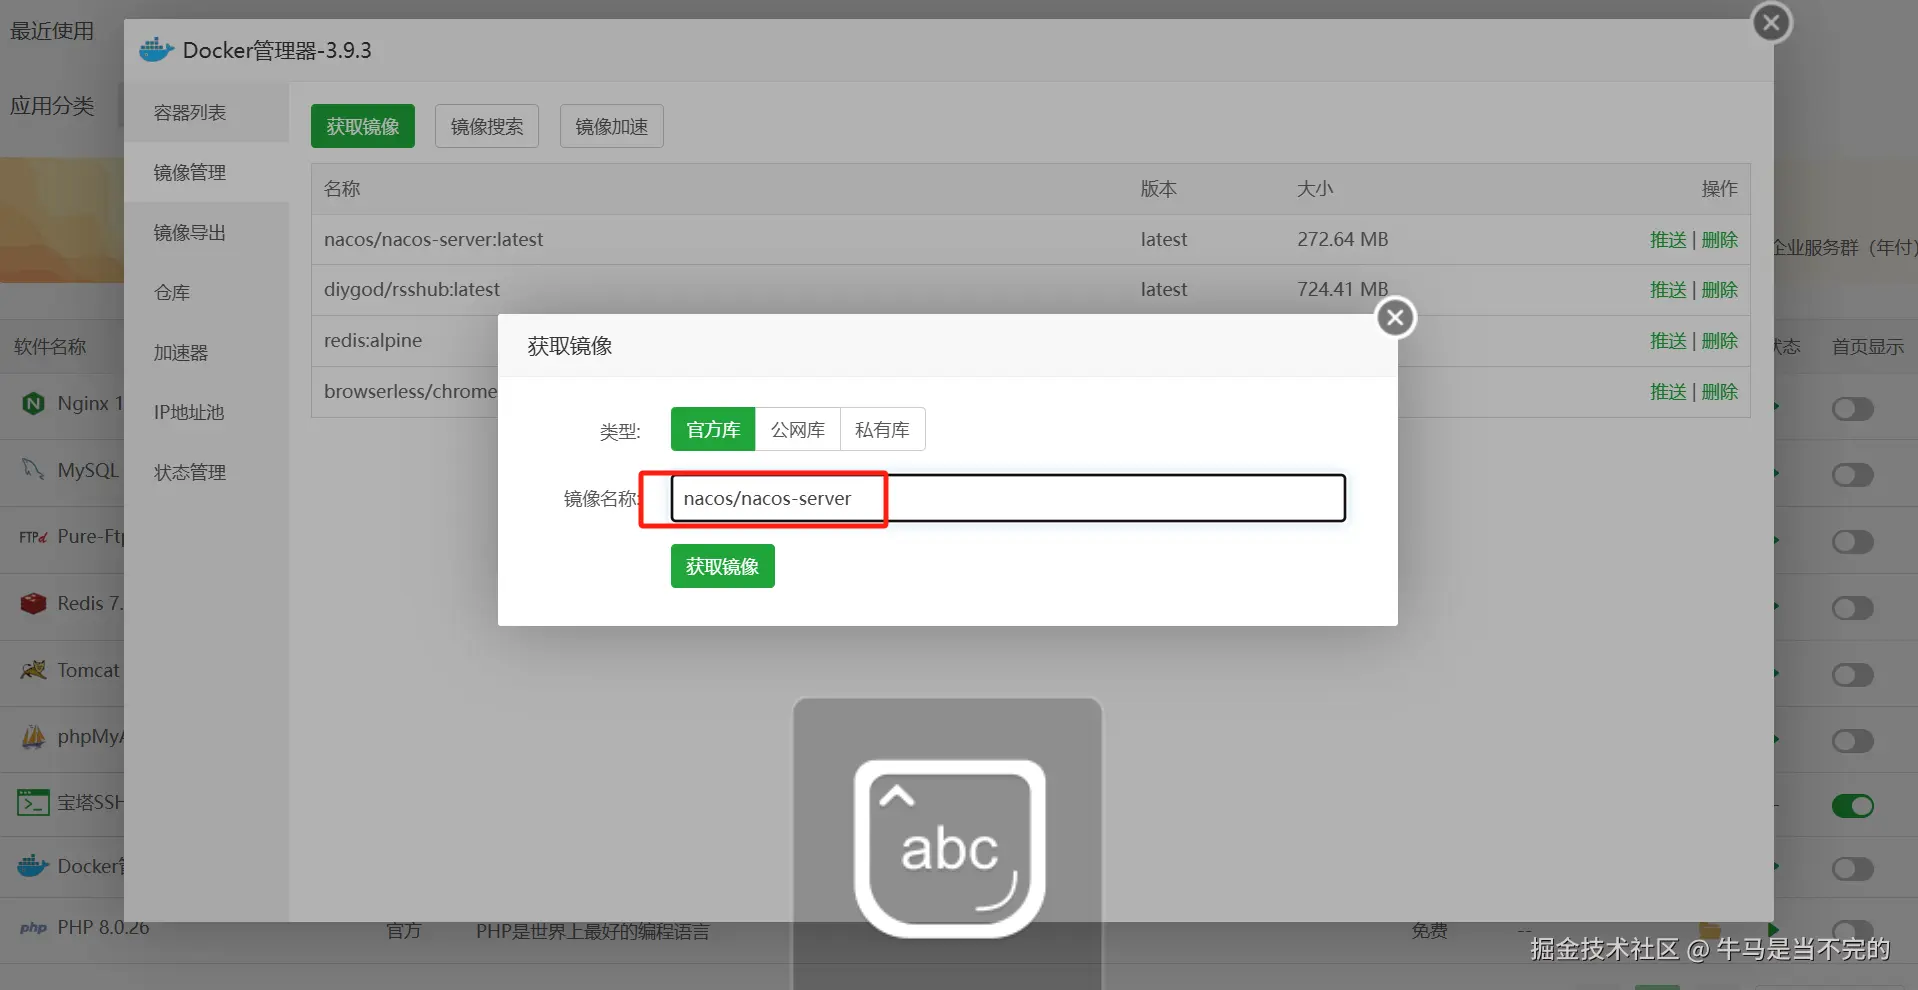Click 名称 column header

342,188
